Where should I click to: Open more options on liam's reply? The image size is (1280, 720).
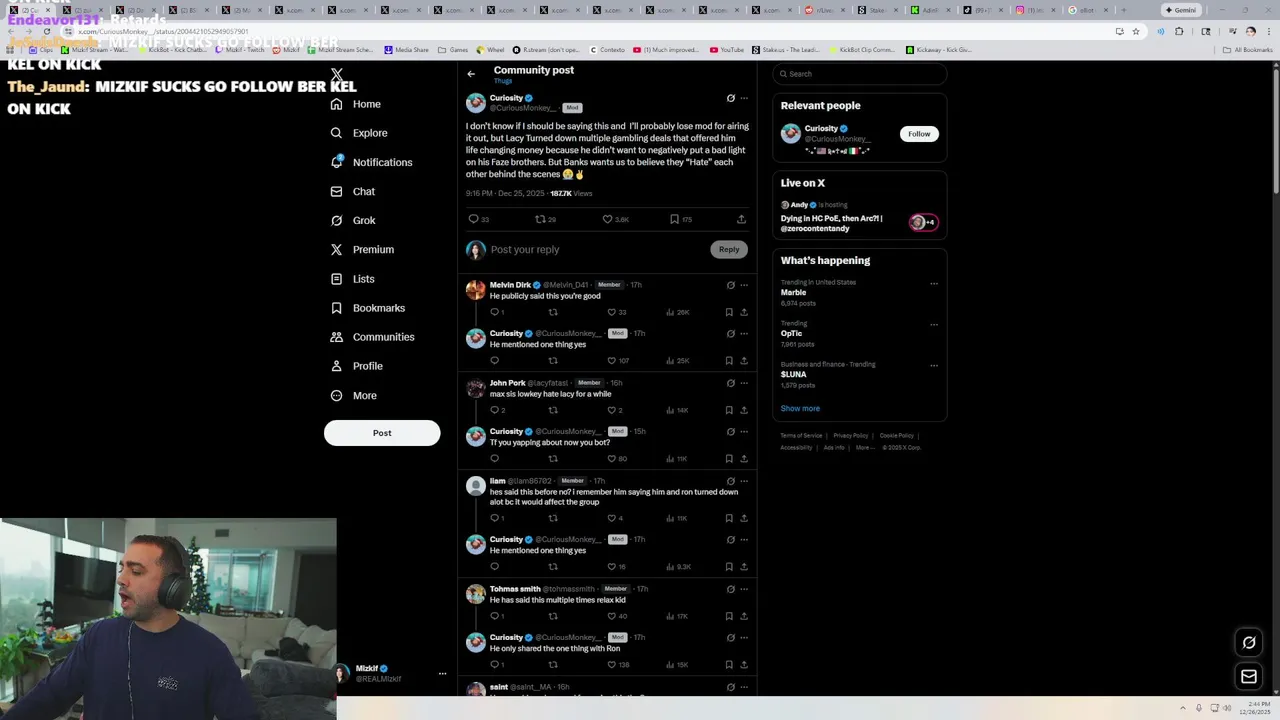click(x=744, y=481)
